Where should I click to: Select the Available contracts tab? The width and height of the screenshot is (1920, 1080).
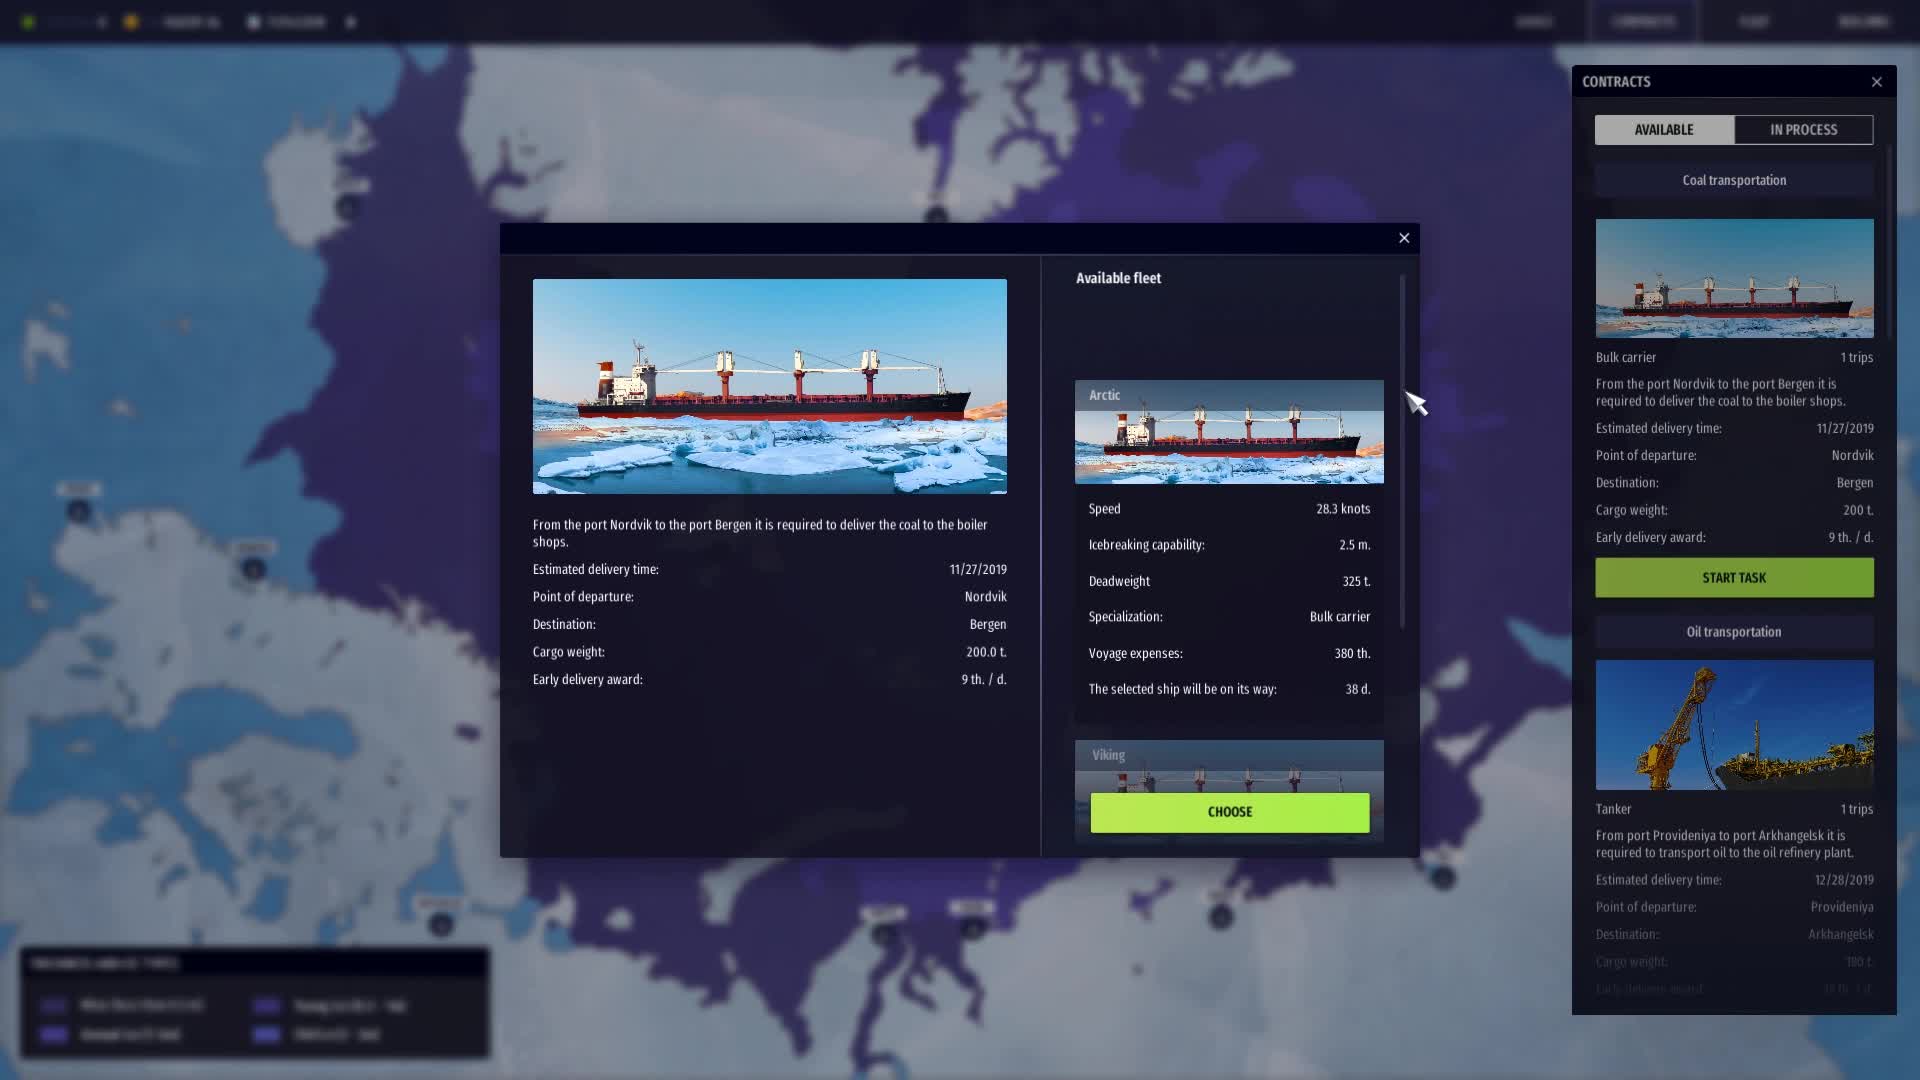pos(1664,130)
